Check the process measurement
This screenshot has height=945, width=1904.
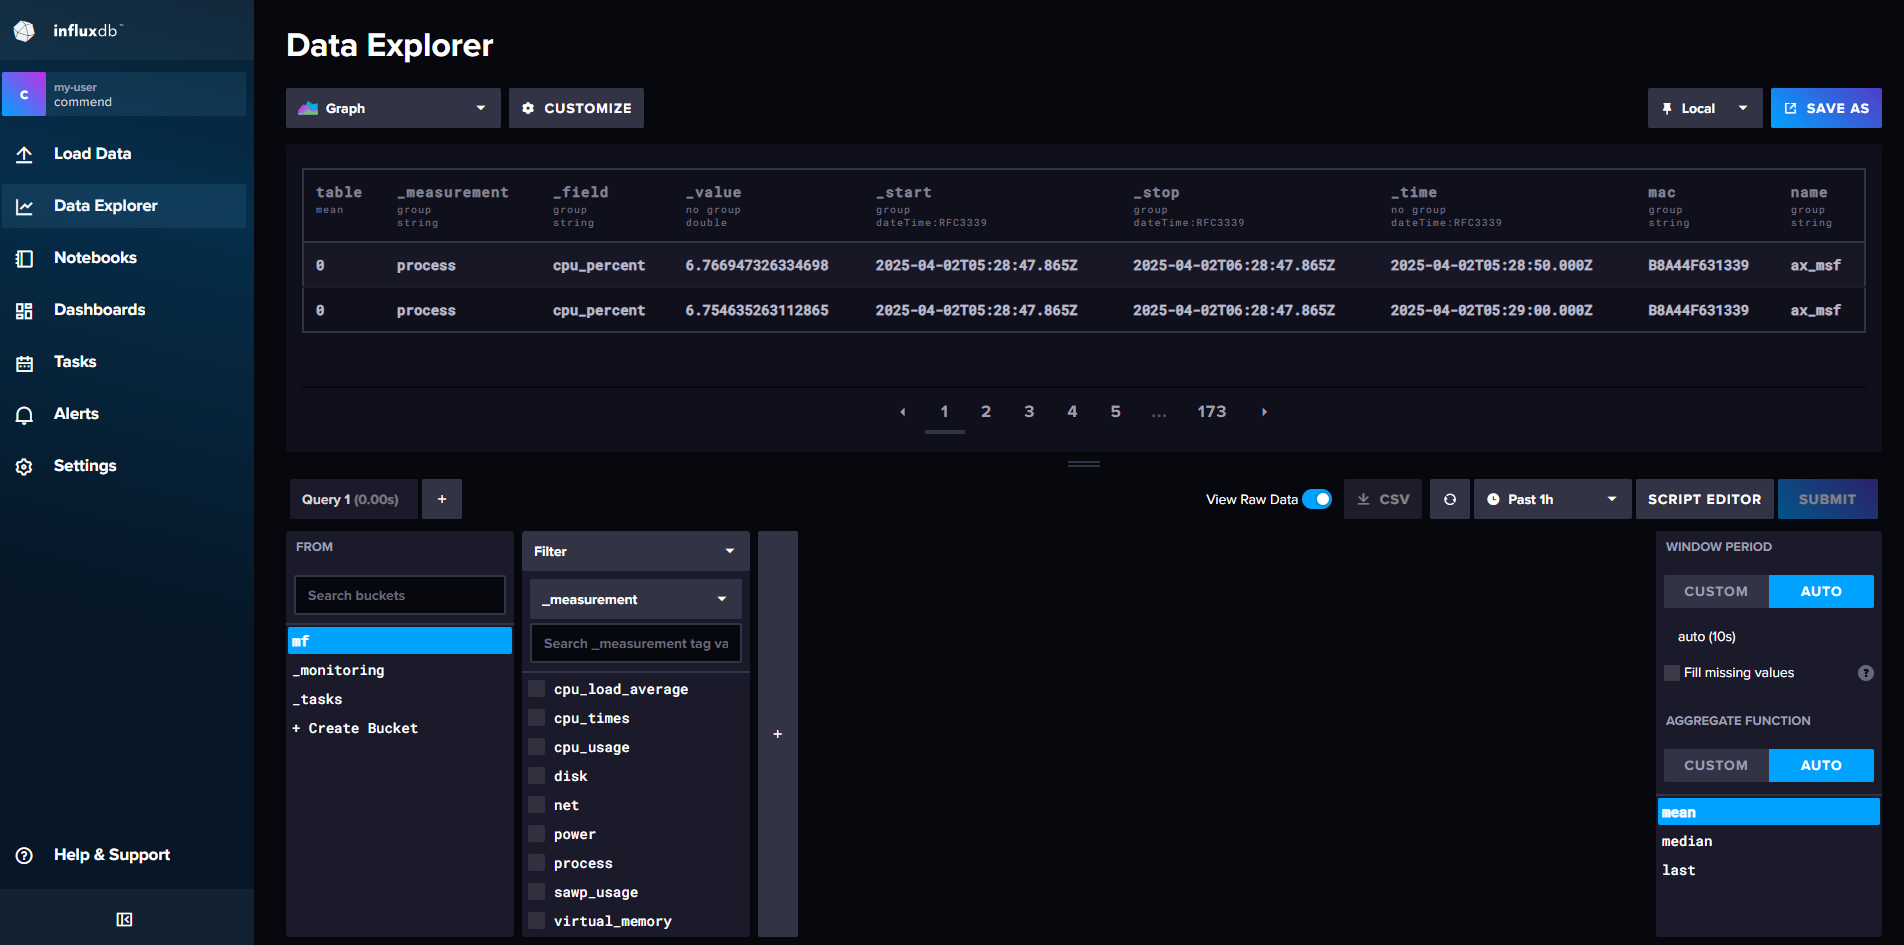(x=537, y=863)
